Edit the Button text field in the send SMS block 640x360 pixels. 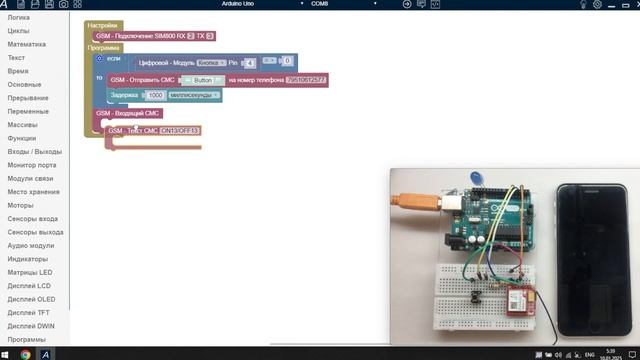point(203,80)
